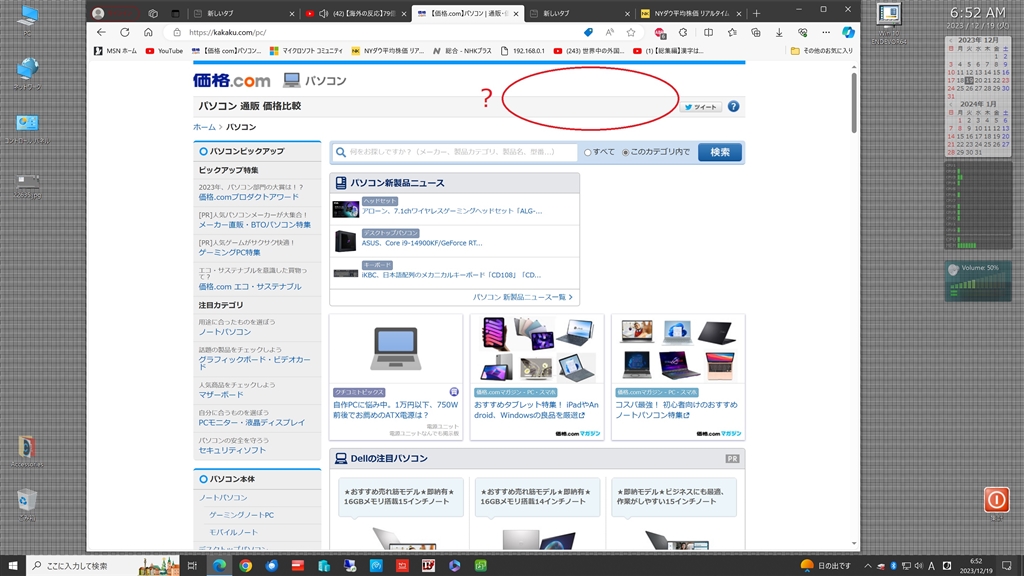
Task: Open the browser home page
Action: tap(148, 32)
